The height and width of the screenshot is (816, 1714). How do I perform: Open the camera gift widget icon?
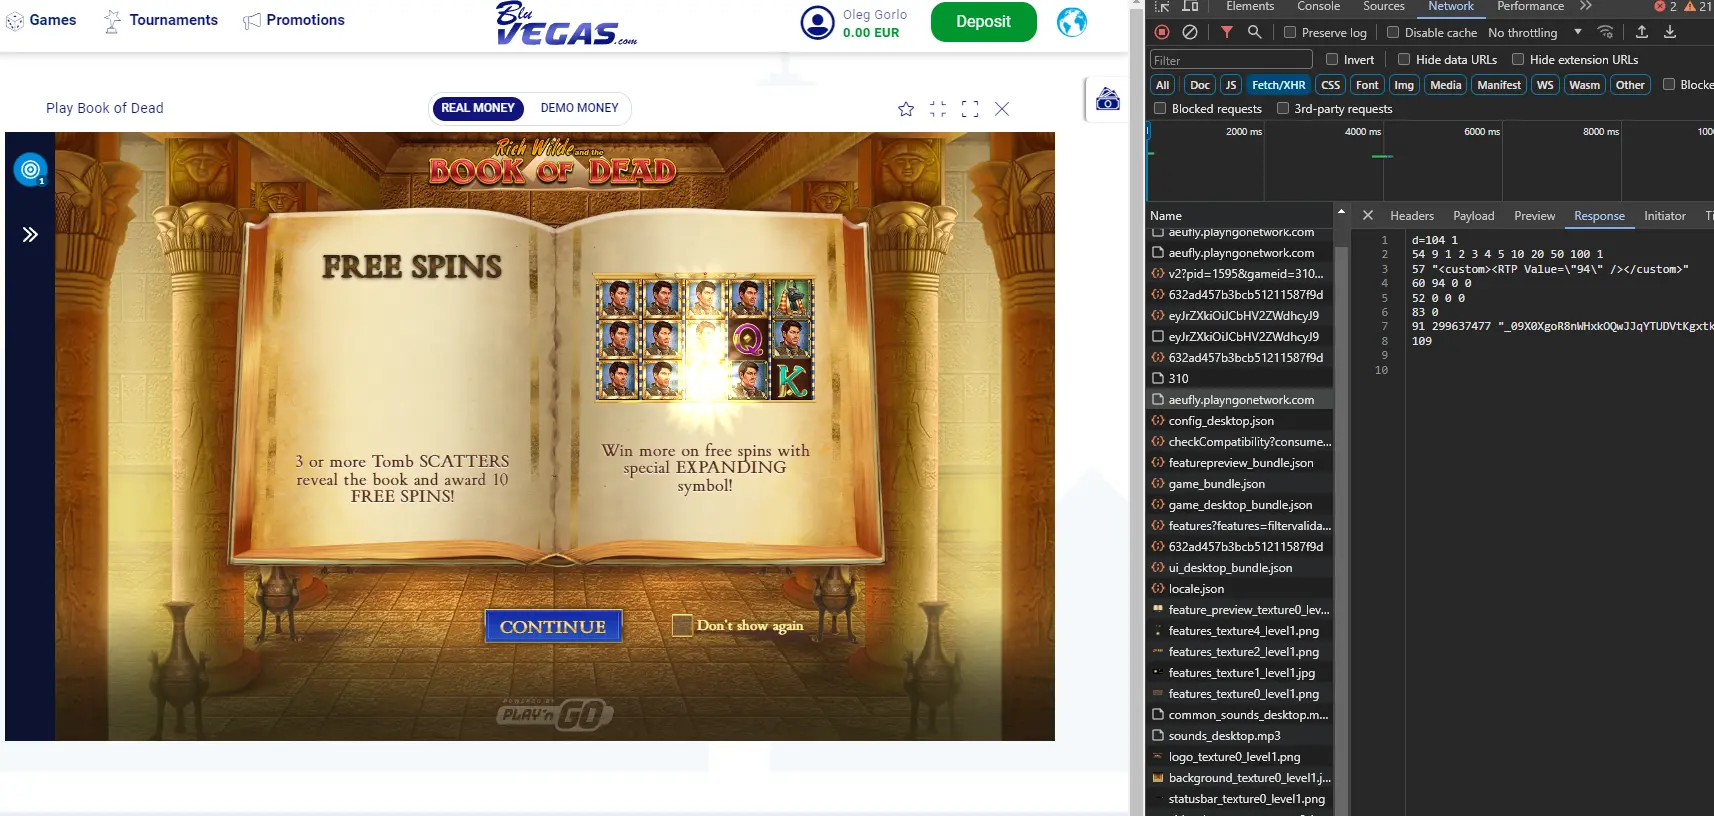pos(1108,99)
